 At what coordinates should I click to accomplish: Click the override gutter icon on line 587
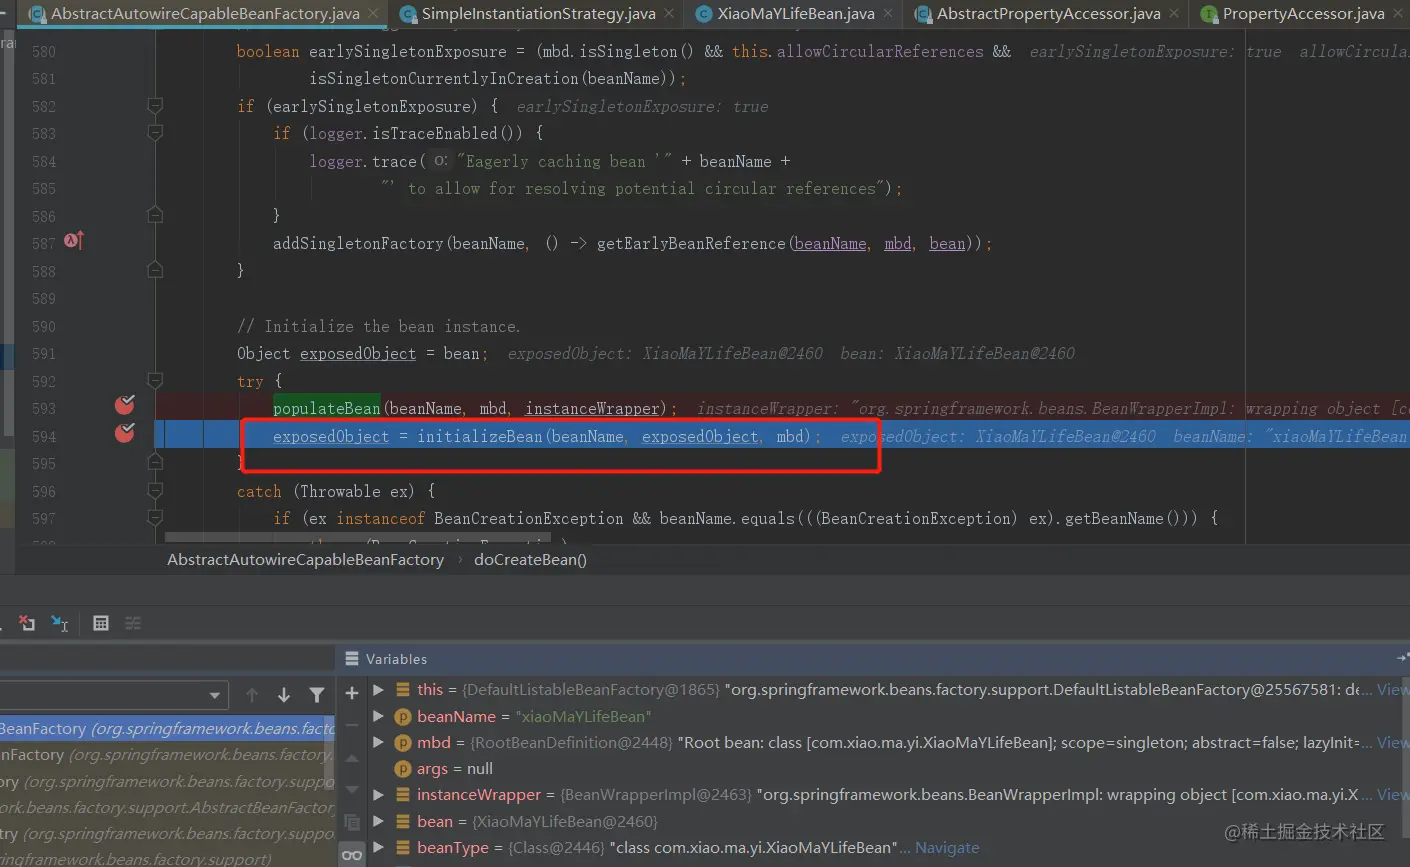[x=74, y=241]
